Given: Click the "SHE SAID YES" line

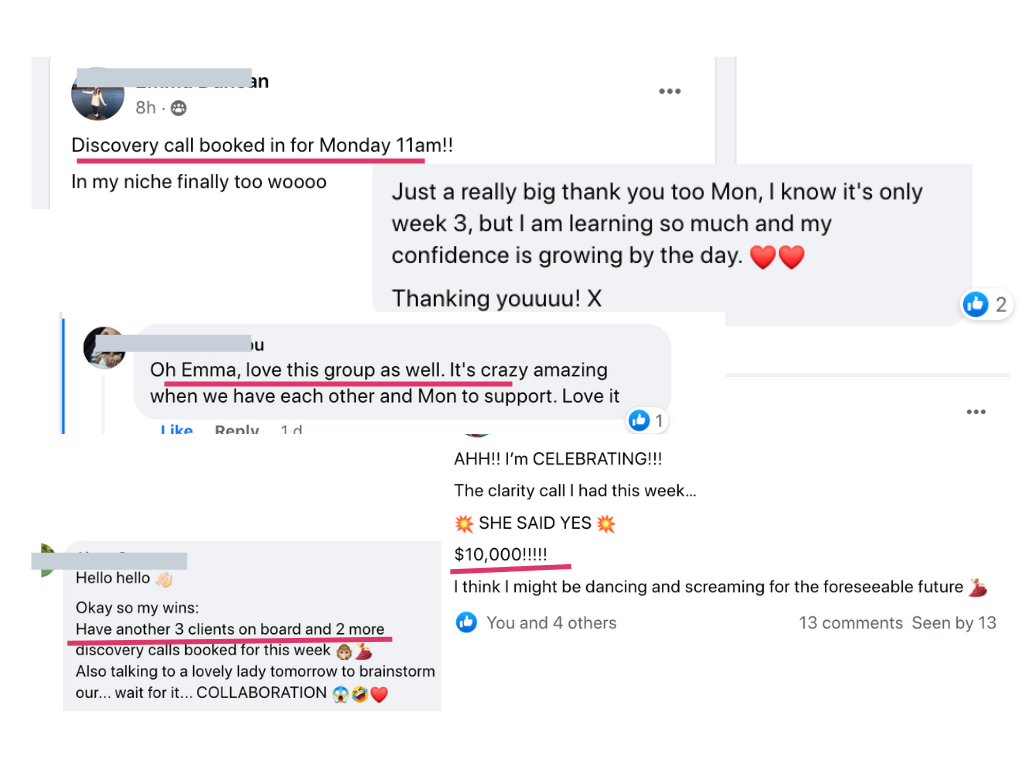Looking at the screenshot, I should 535,523.
